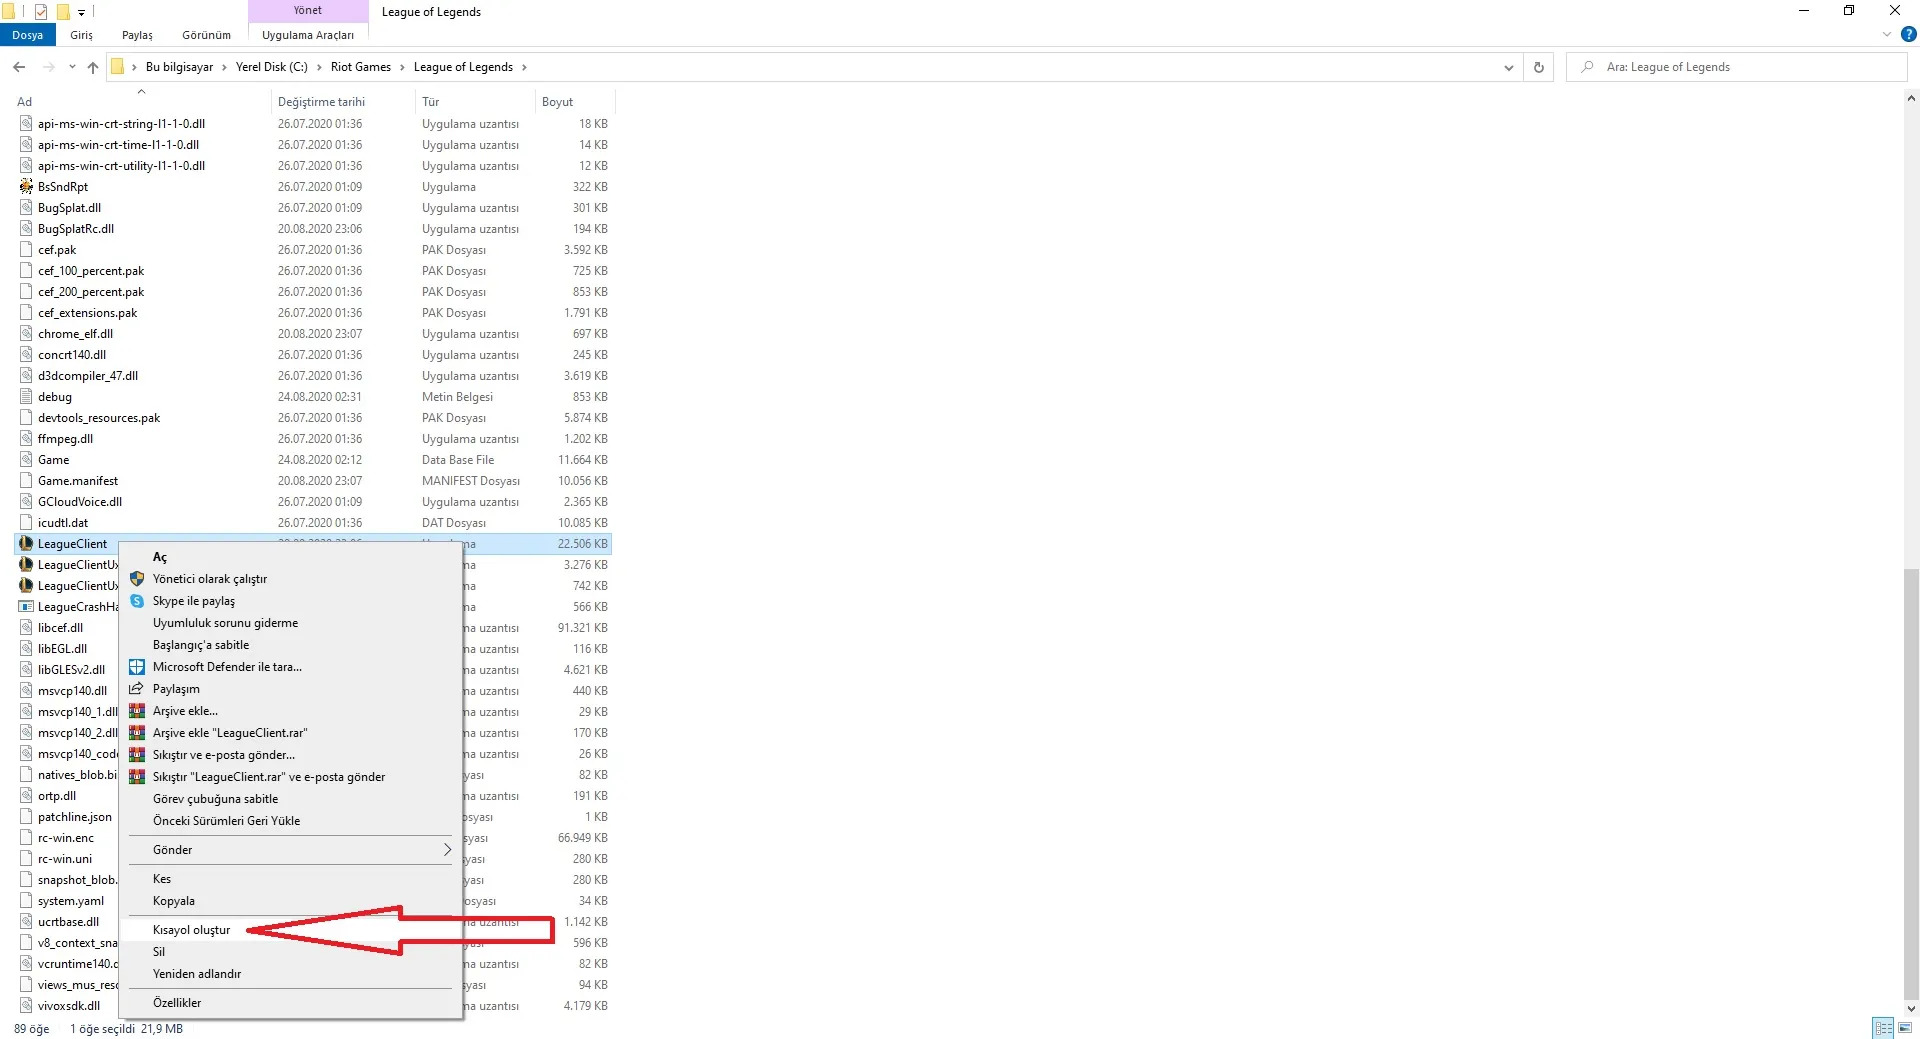
Task: Click icon for Sıkıştır "LeagueClient.rar" ve e-posta gönder
Action: point(137,777)
